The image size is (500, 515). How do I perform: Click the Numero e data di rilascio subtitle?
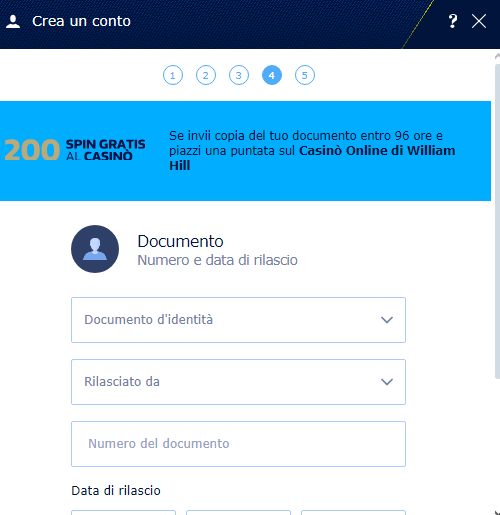[x=217, y=260]
